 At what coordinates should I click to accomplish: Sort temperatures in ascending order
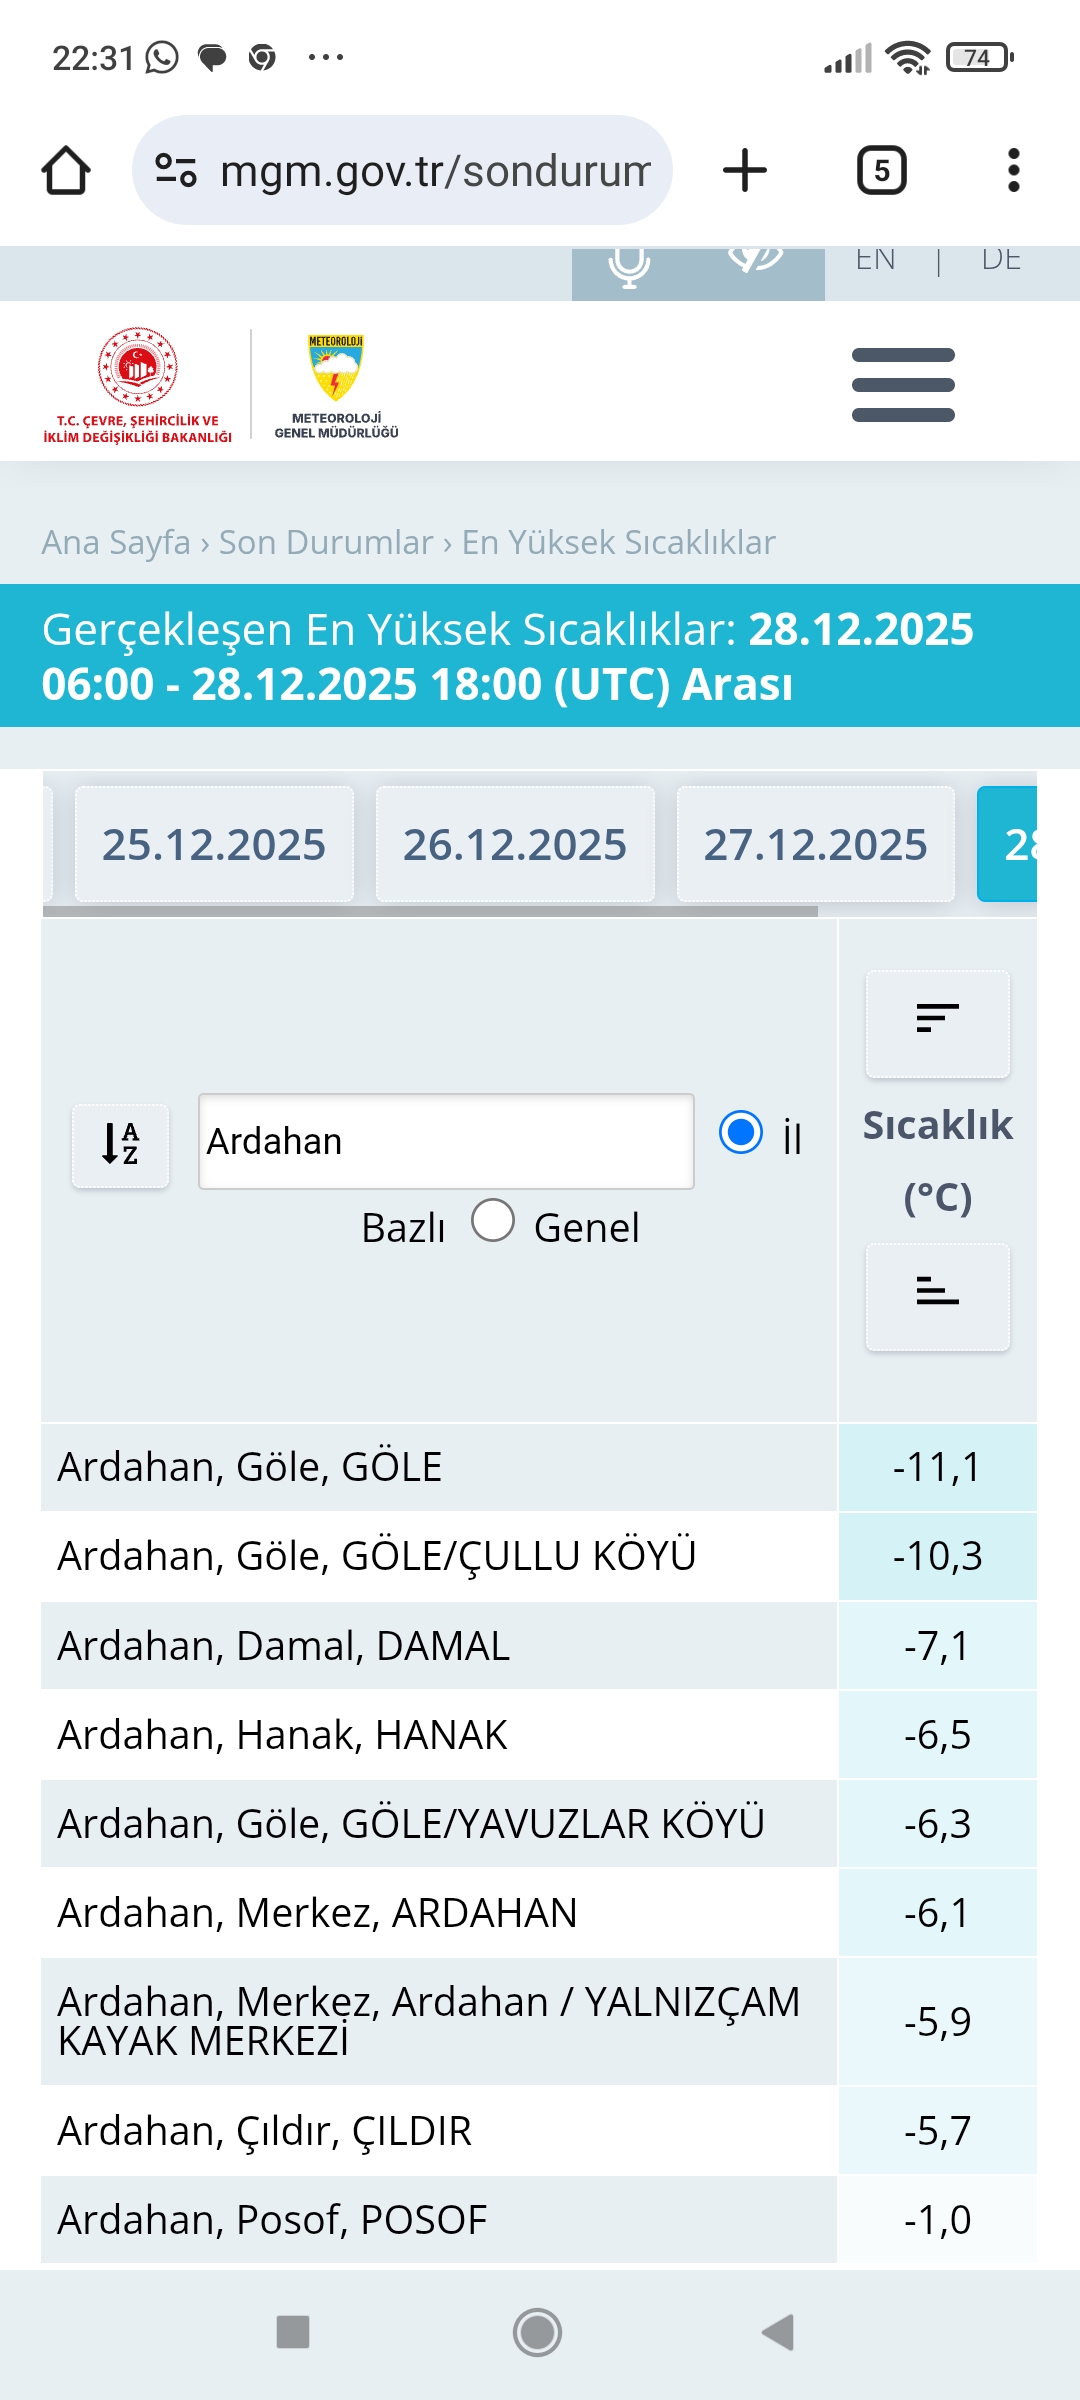[937, 1297]
